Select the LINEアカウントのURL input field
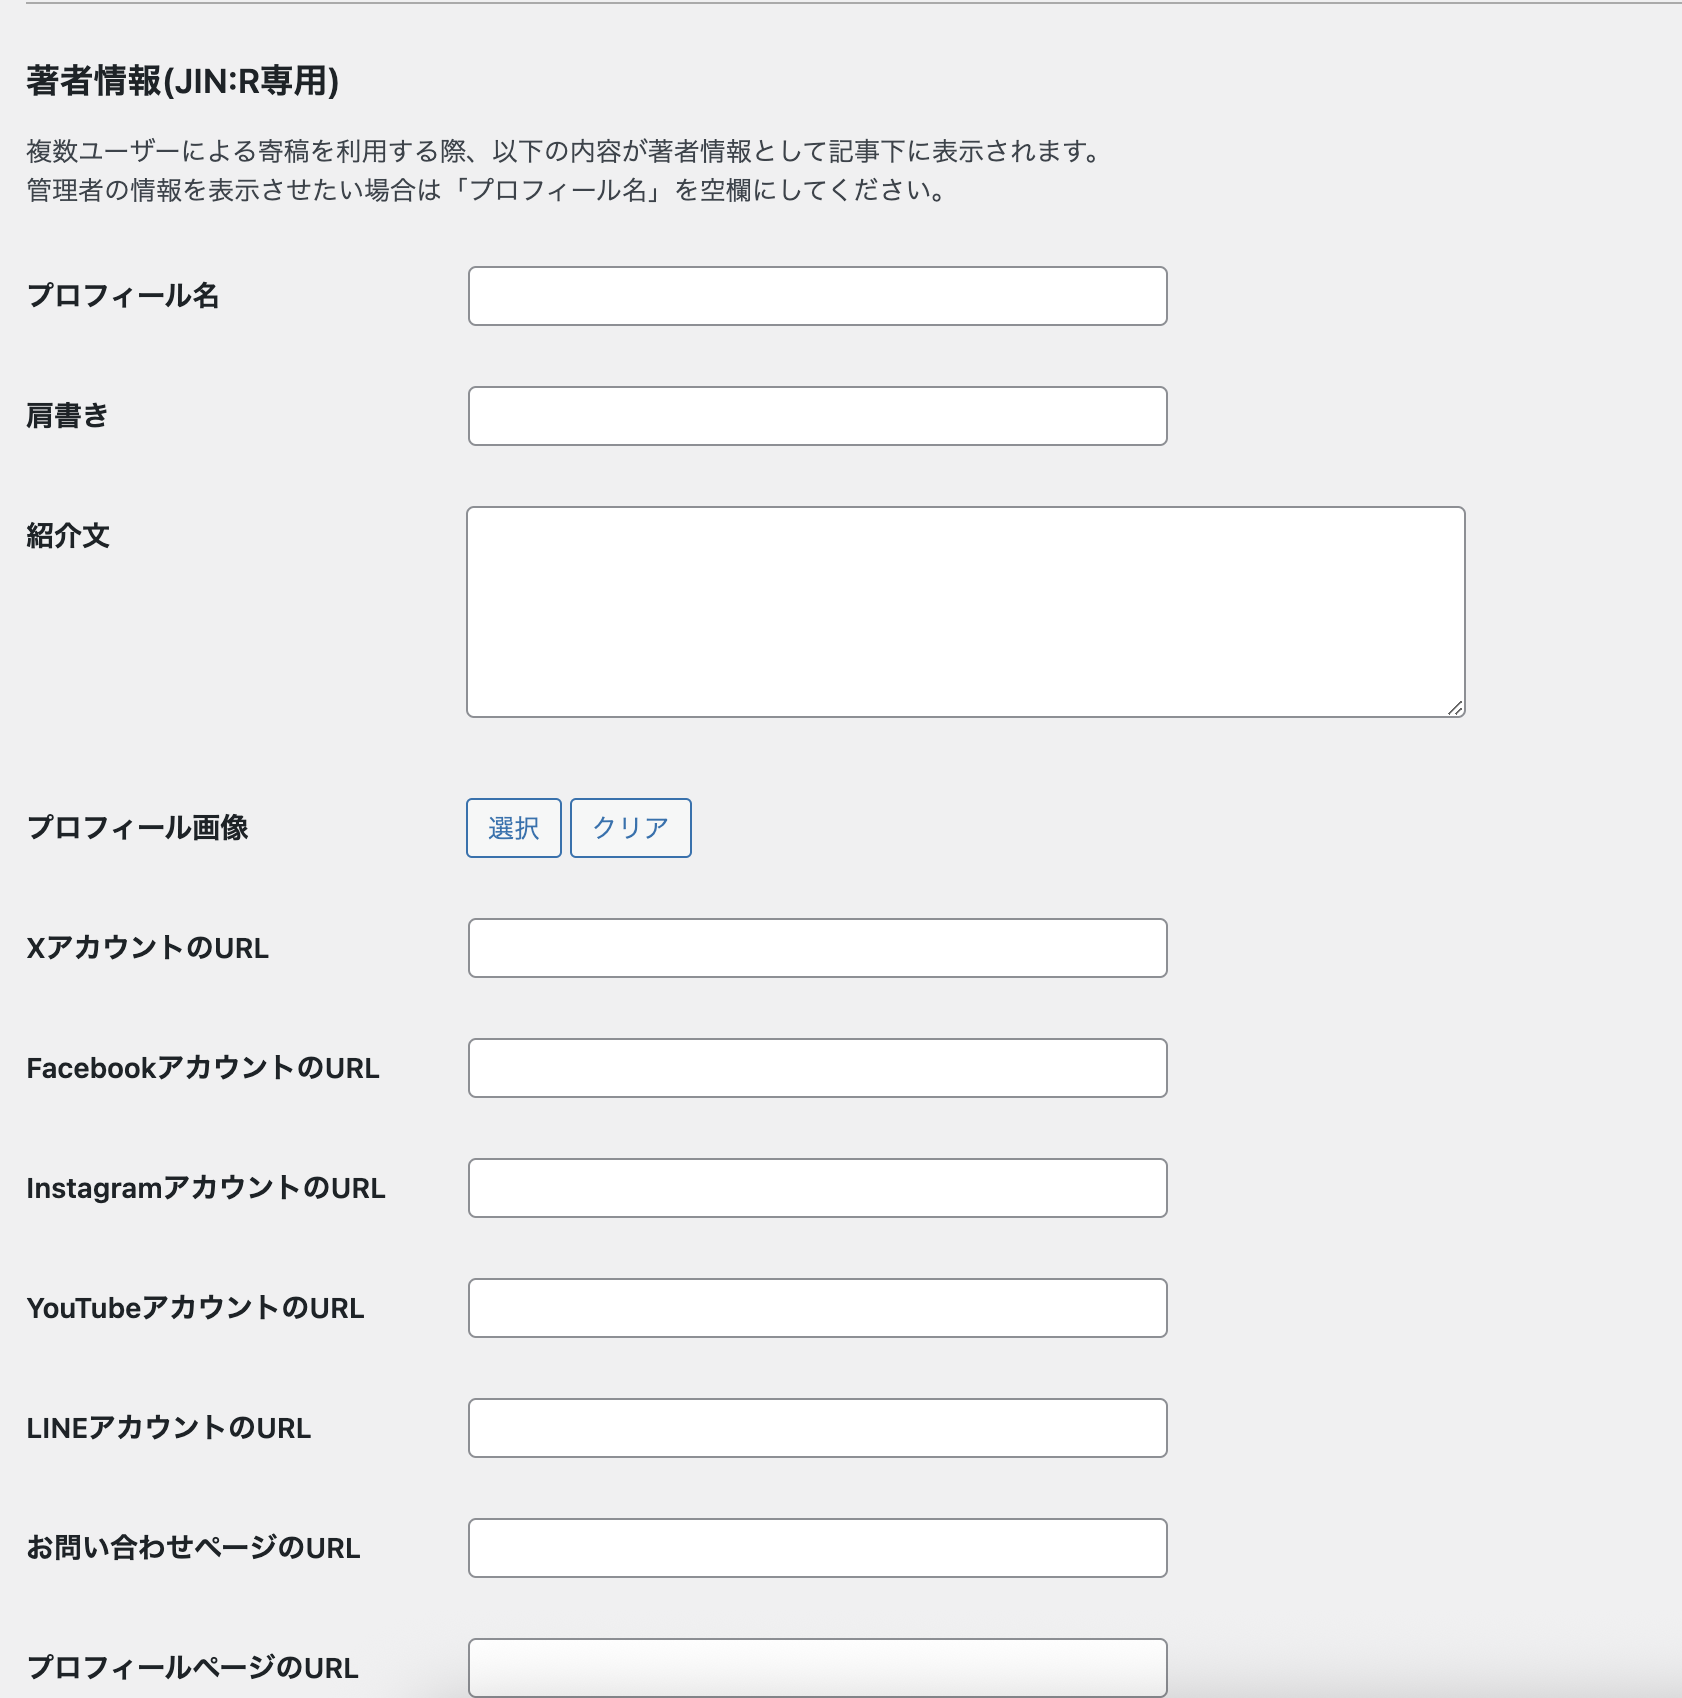Screen dimensions: 1682x1698 pyautogui.click(x=817, y=1428)
